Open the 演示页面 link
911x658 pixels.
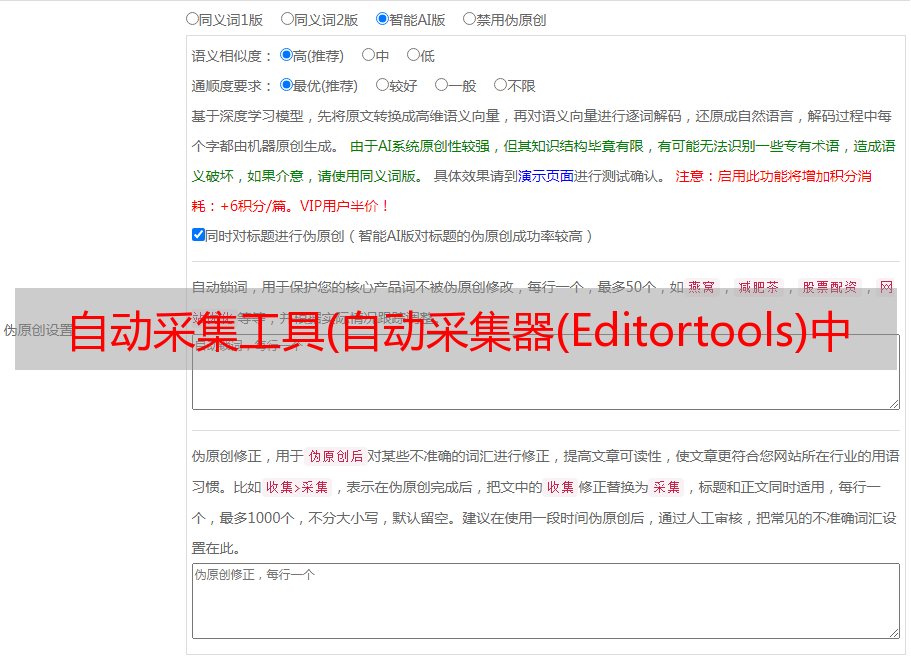pyautogui.click(x=545, y=176)
